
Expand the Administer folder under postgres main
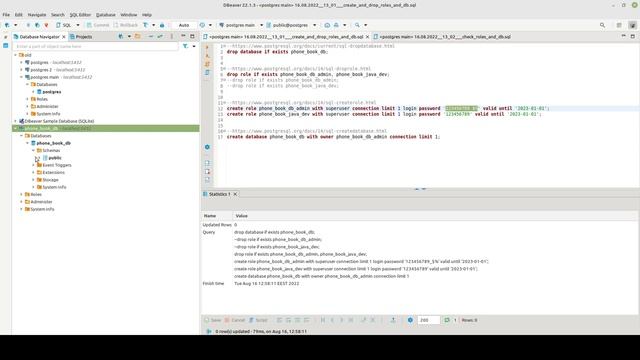[28, 107]
